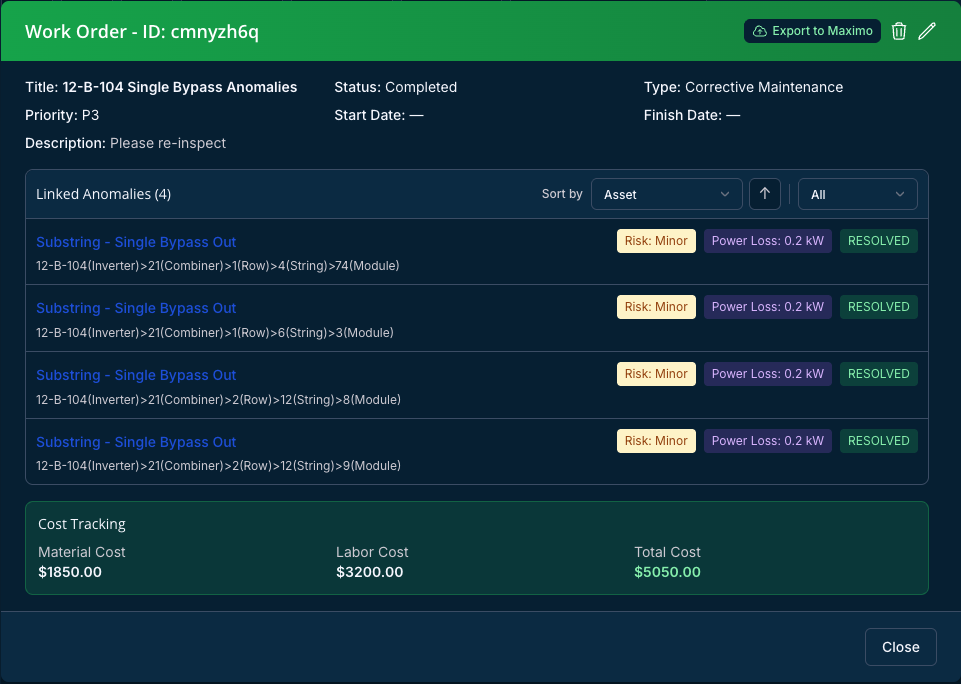Click the Description Please re-inspect text
961x684 pixels.
pos(126,143)
